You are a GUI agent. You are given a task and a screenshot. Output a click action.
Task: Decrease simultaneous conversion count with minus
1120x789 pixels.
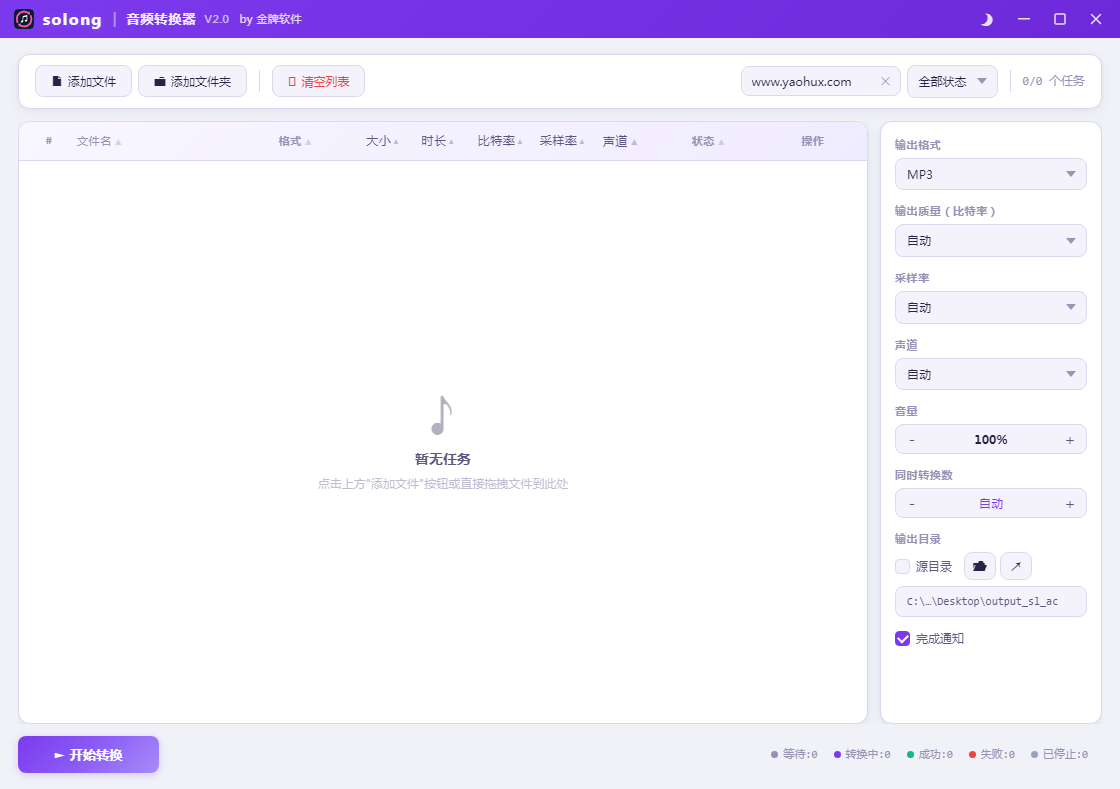tap(912, 504)
